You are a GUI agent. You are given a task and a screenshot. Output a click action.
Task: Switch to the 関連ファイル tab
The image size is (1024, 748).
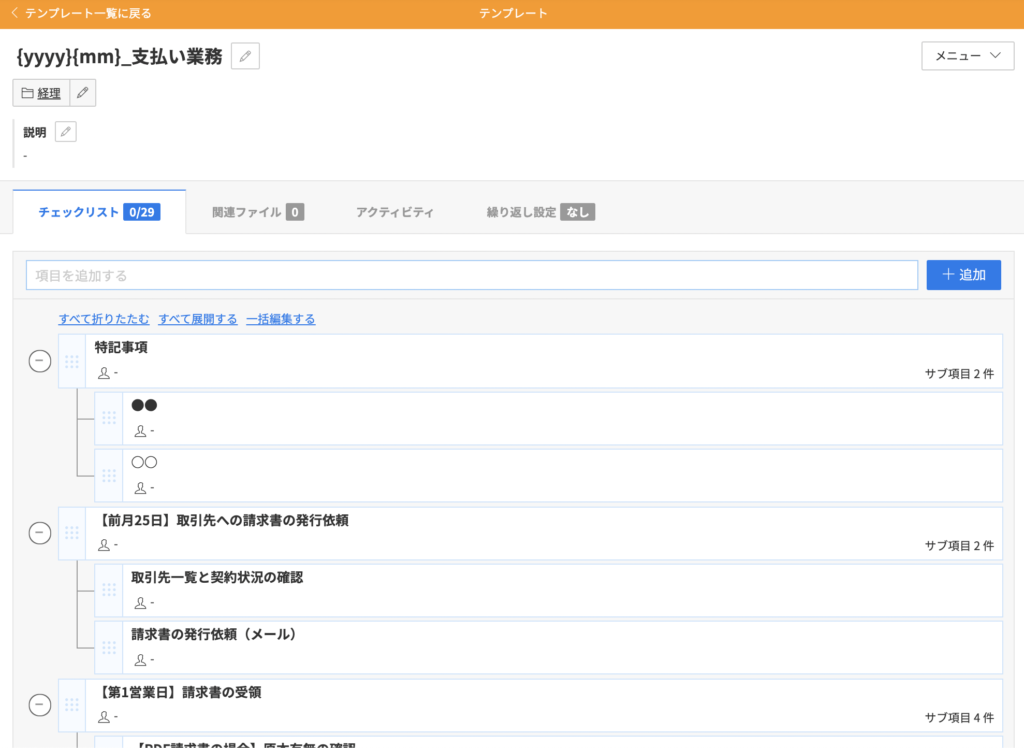(257, 212)
